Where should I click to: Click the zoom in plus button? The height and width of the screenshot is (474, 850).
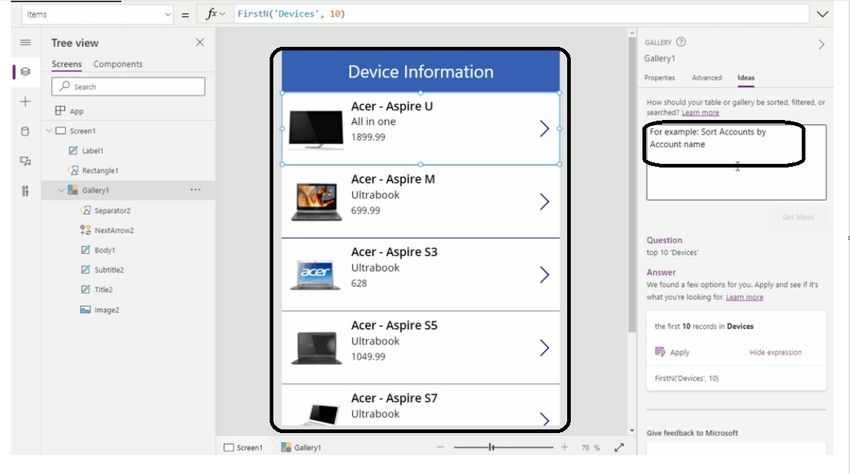[564, 447]
